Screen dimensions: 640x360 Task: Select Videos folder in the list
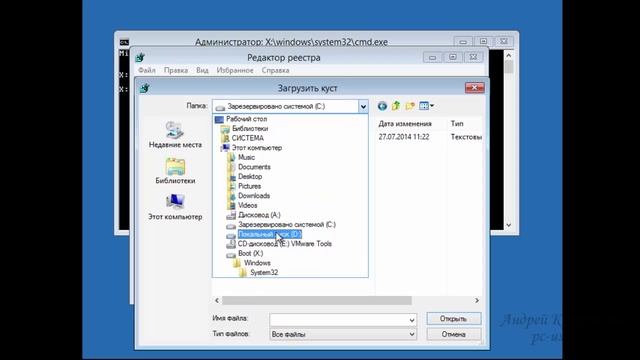247,205
